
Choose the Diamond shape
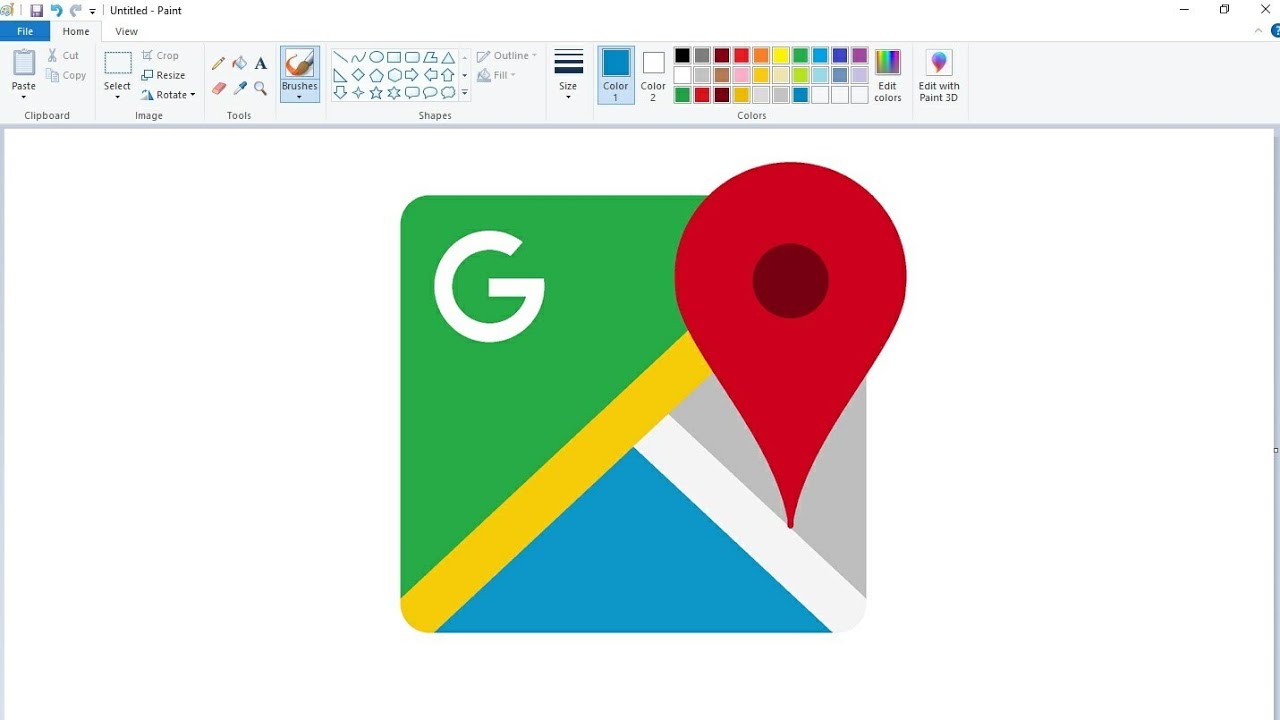pos(358,75)
